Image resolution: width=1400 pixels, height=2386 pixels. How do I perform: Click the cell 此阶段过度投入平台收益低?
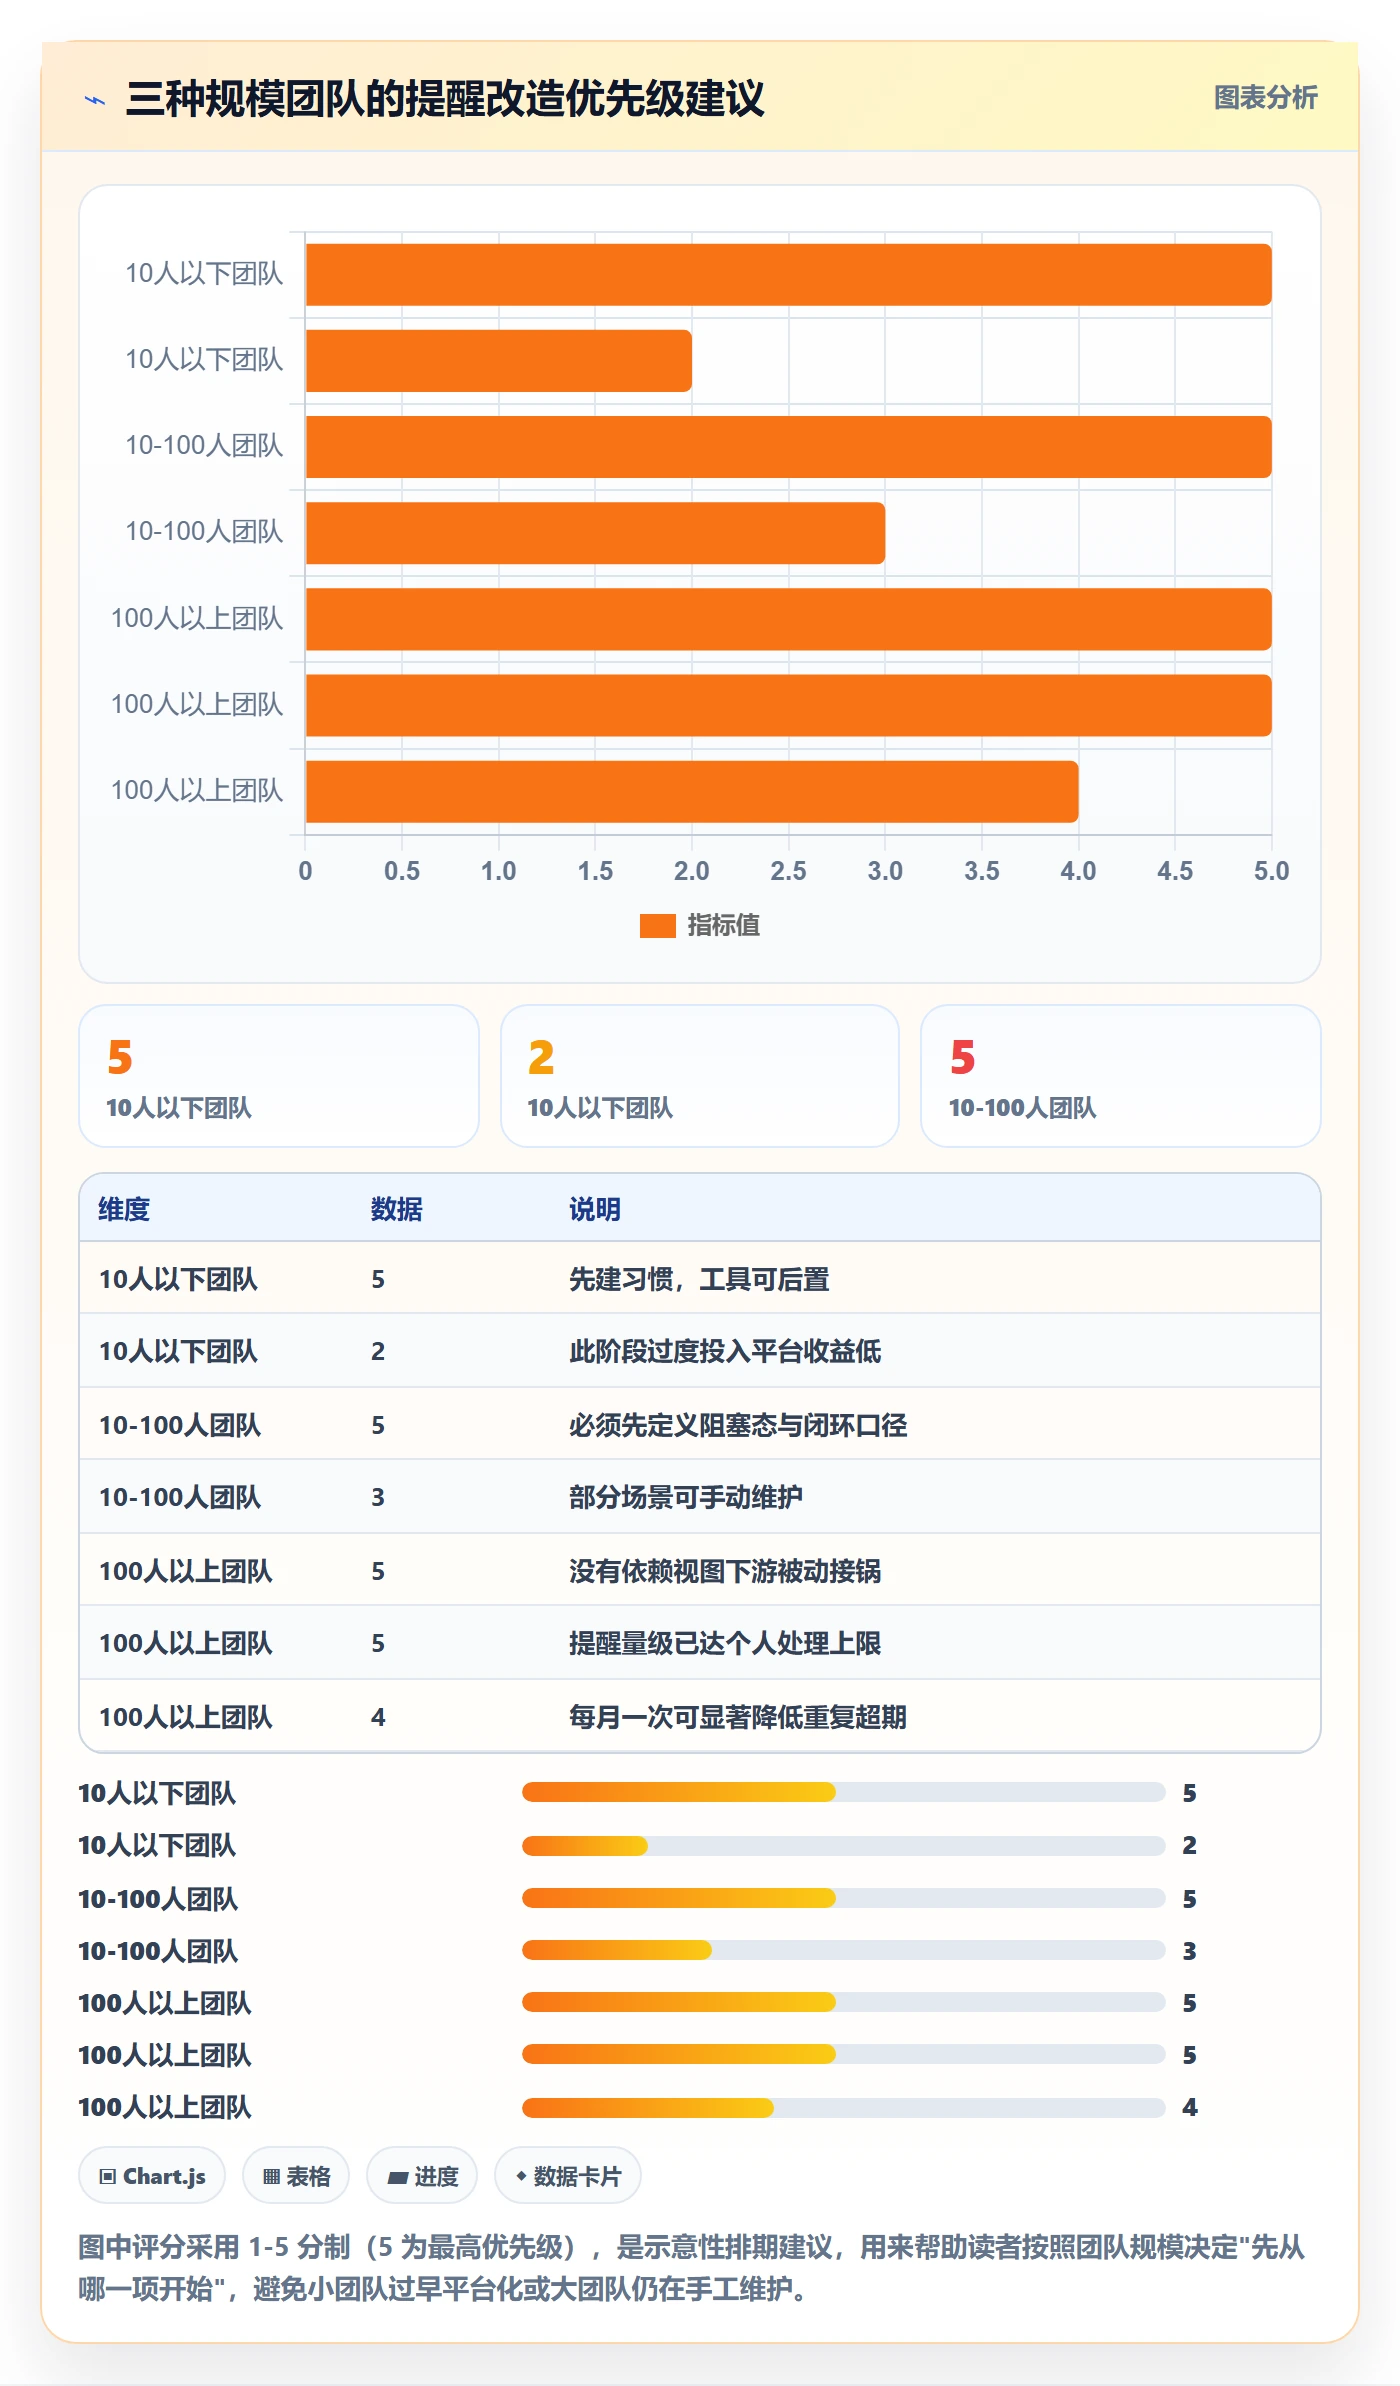(725, 1351)
